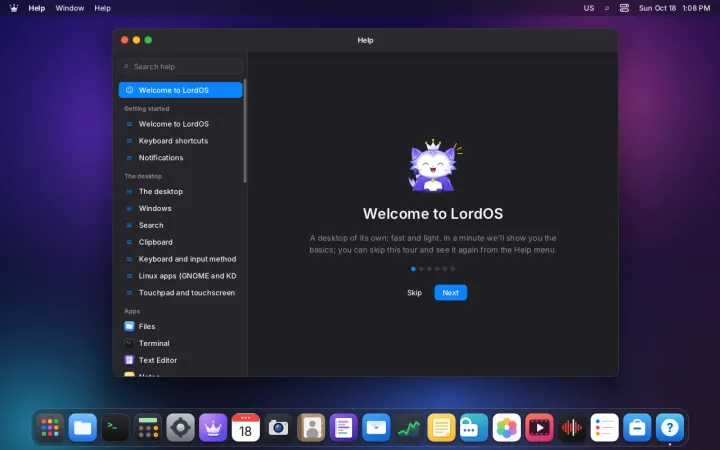Click the Getting started section label
The height and width of the screenshot is (450, 720).
(x=146, y=109)
